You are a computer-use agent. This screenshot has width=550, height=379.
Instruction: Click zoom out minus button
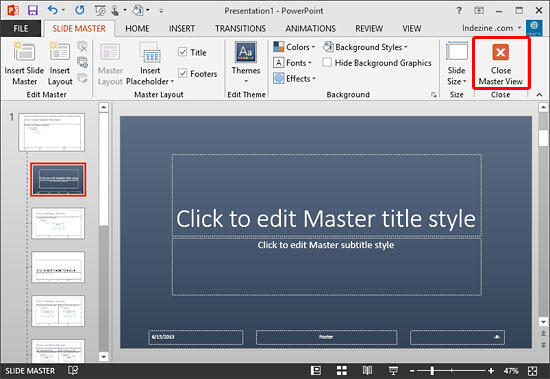412,371
